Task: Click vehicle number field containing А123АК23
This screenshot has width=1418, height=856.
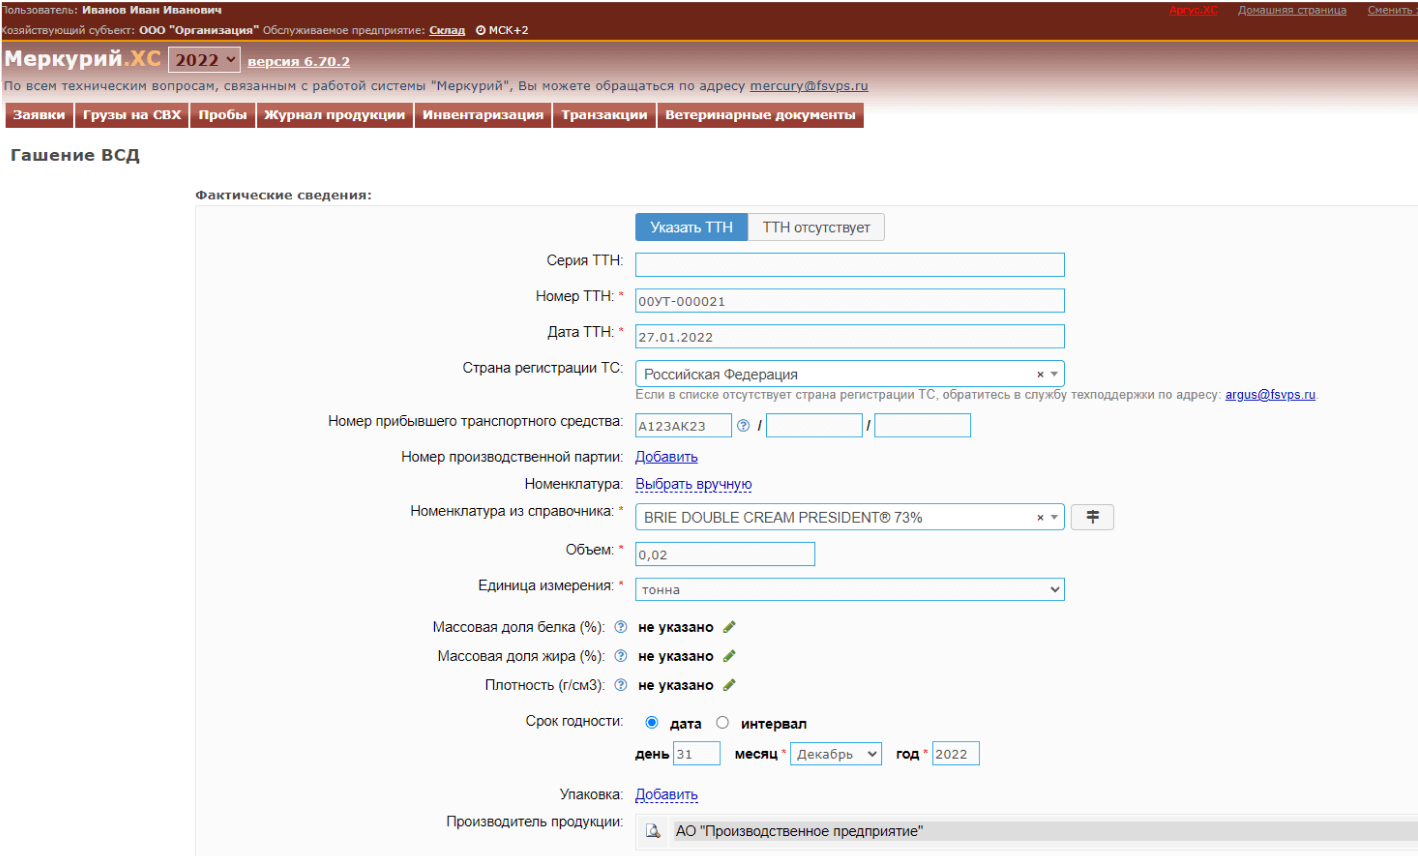Action: coord(684,426)
